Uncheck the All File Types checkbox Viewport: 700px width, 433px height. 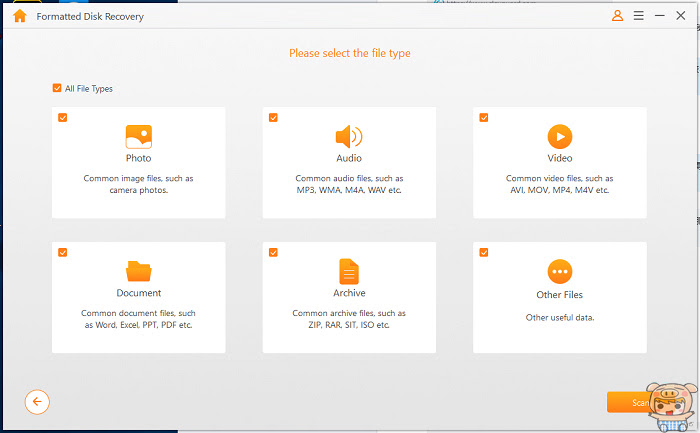tap(57, 88)
